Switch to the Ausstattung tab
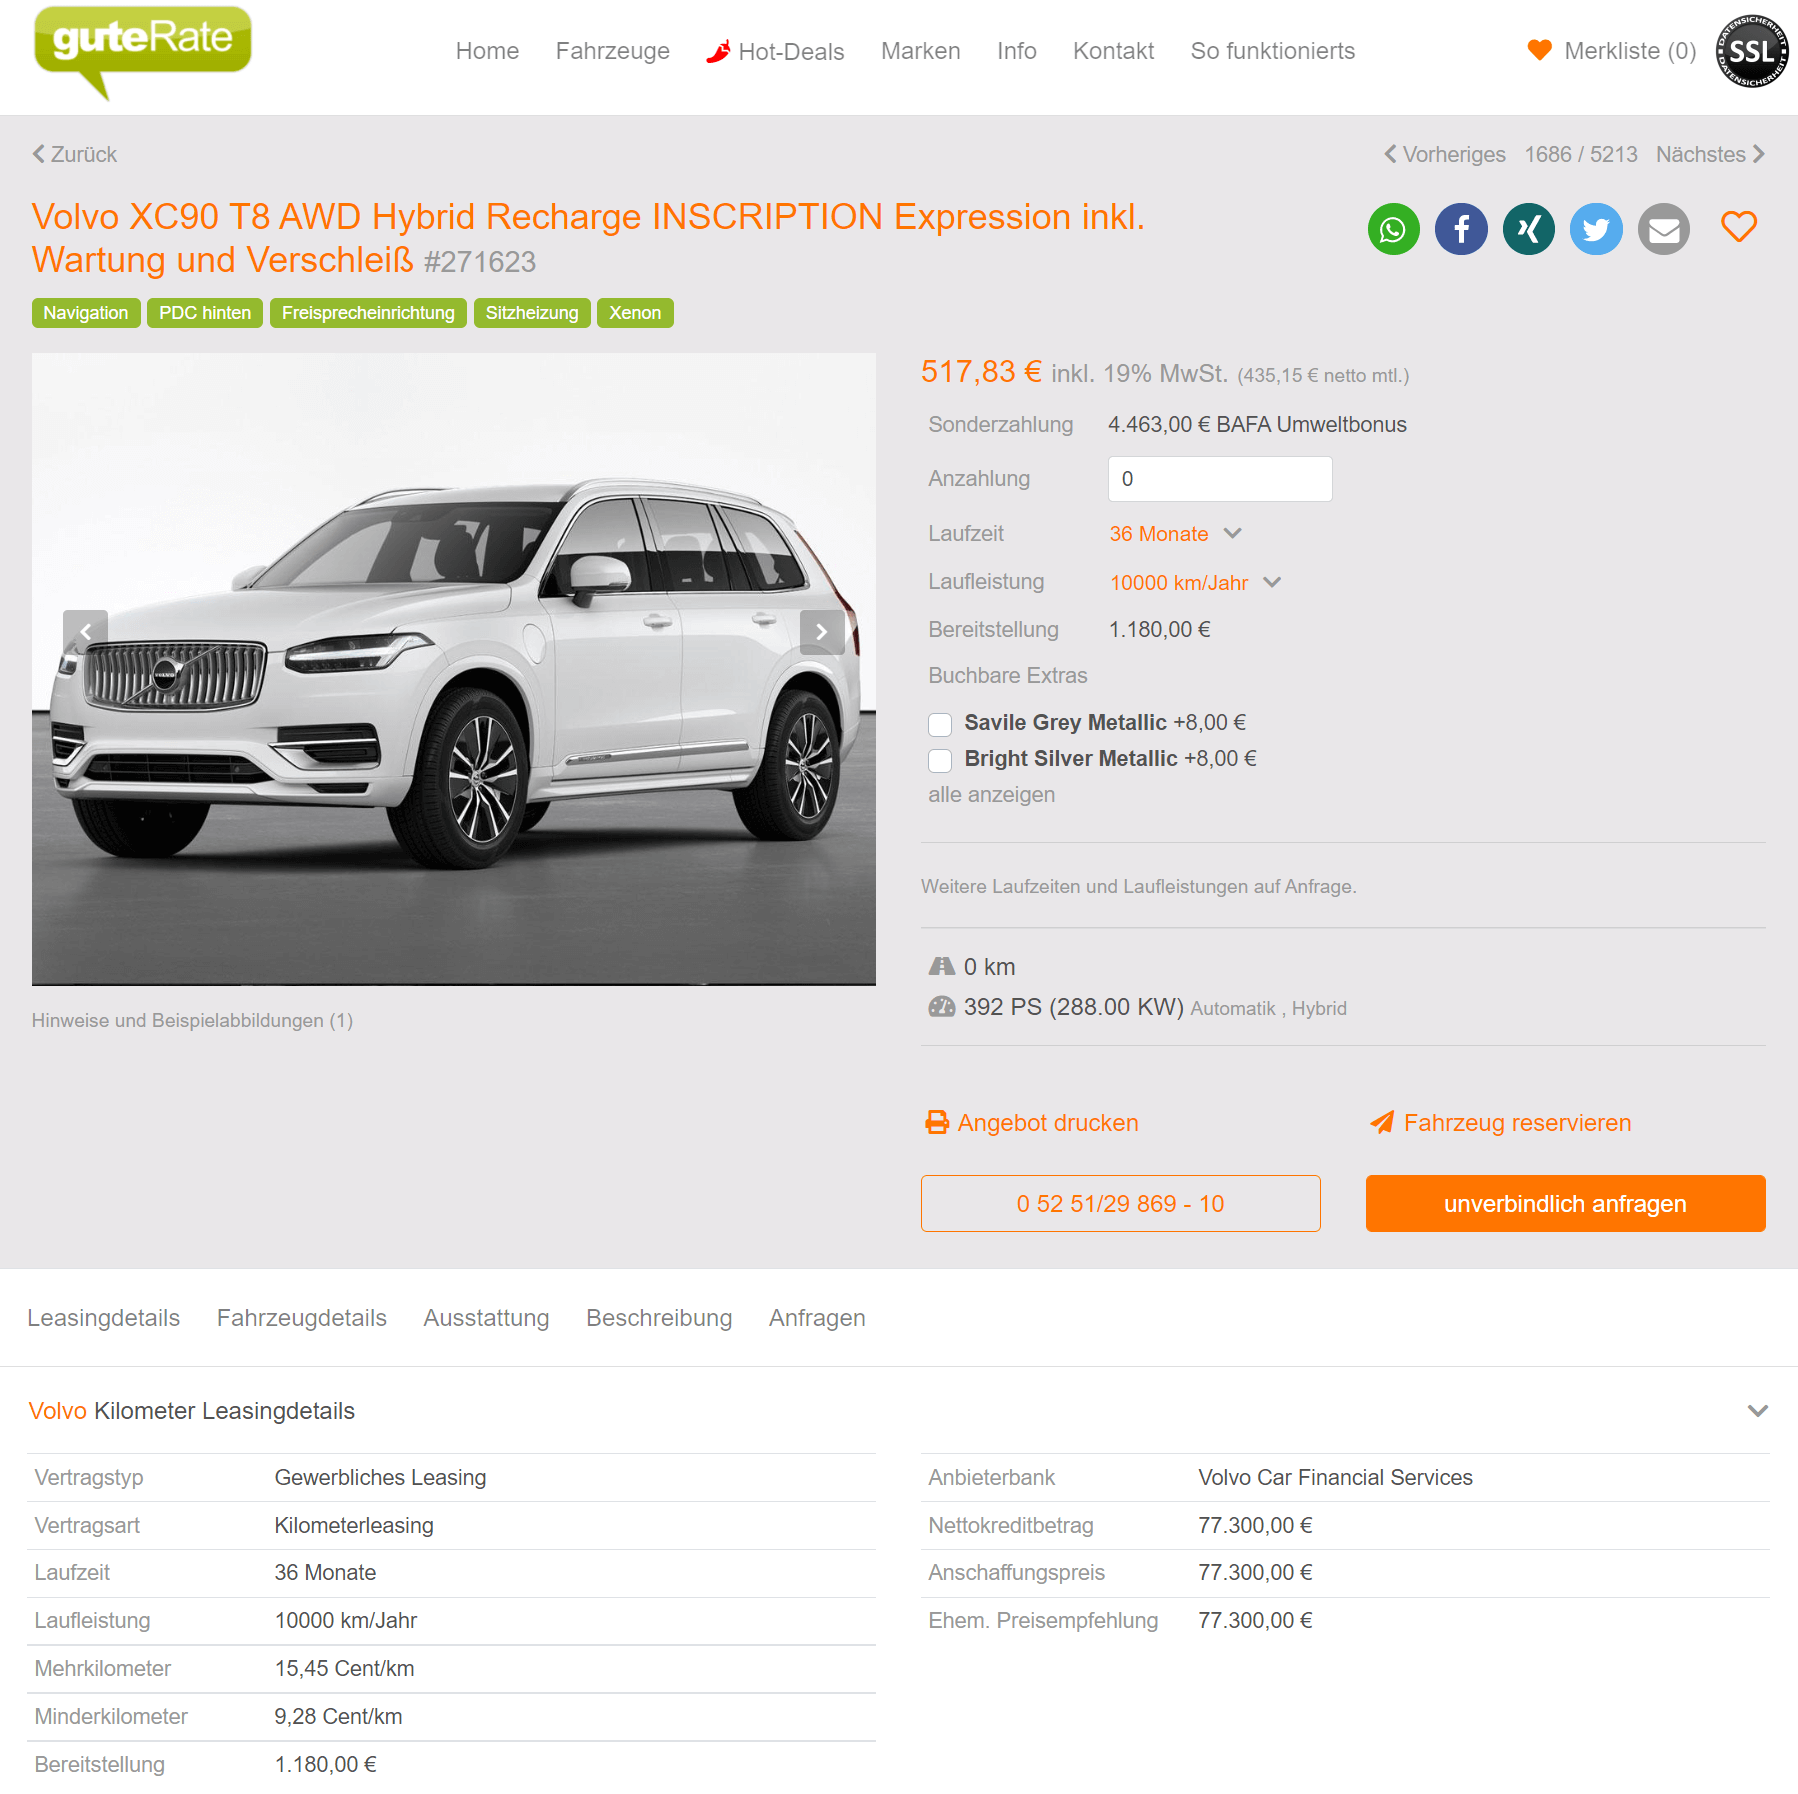Viewport: 1798px width, 1794px height. click(x=486, y=1318)
